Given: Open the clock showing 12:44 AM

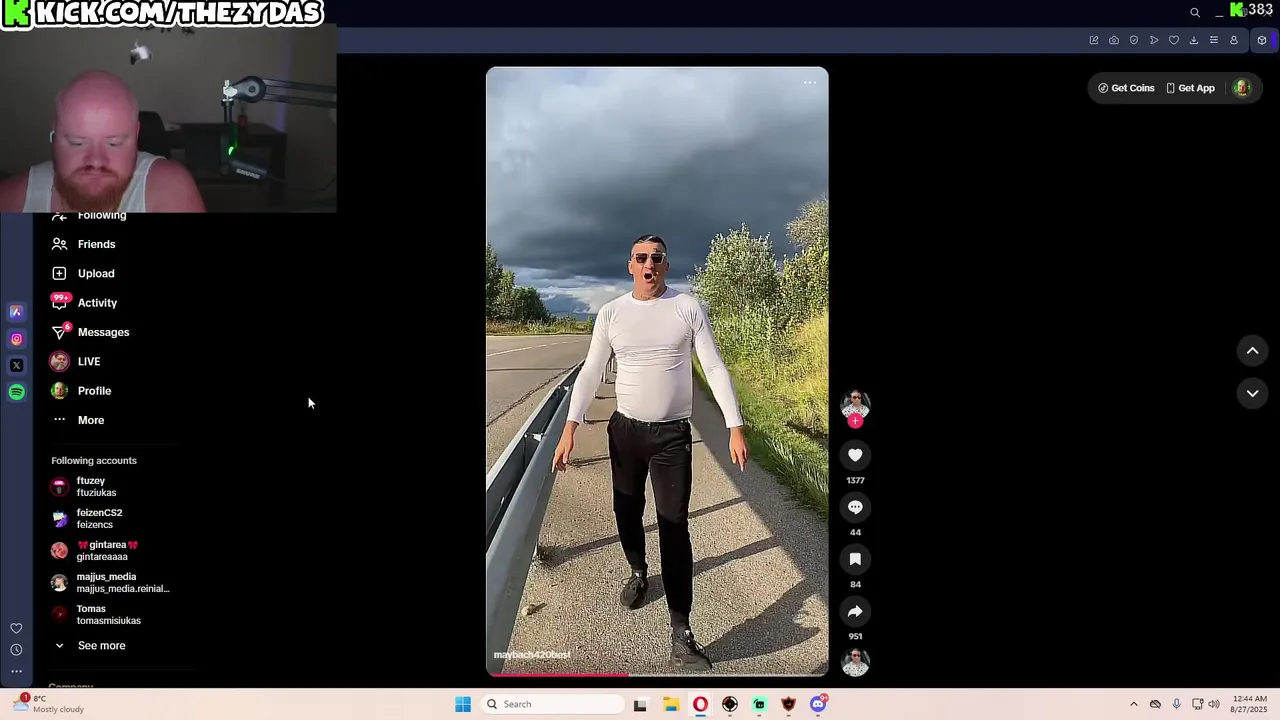Looking at the screenshot, I should pyautogui.click(x=1250, y=704).
